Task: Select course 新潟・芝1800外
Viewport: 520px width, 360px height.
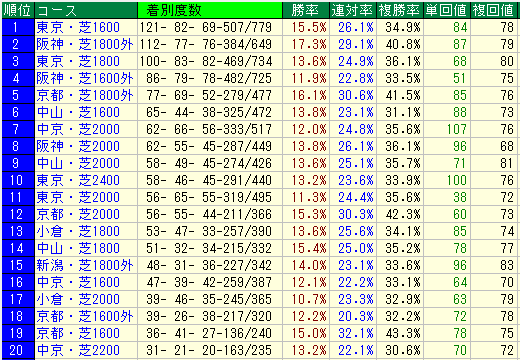Action: coord(85,265)
